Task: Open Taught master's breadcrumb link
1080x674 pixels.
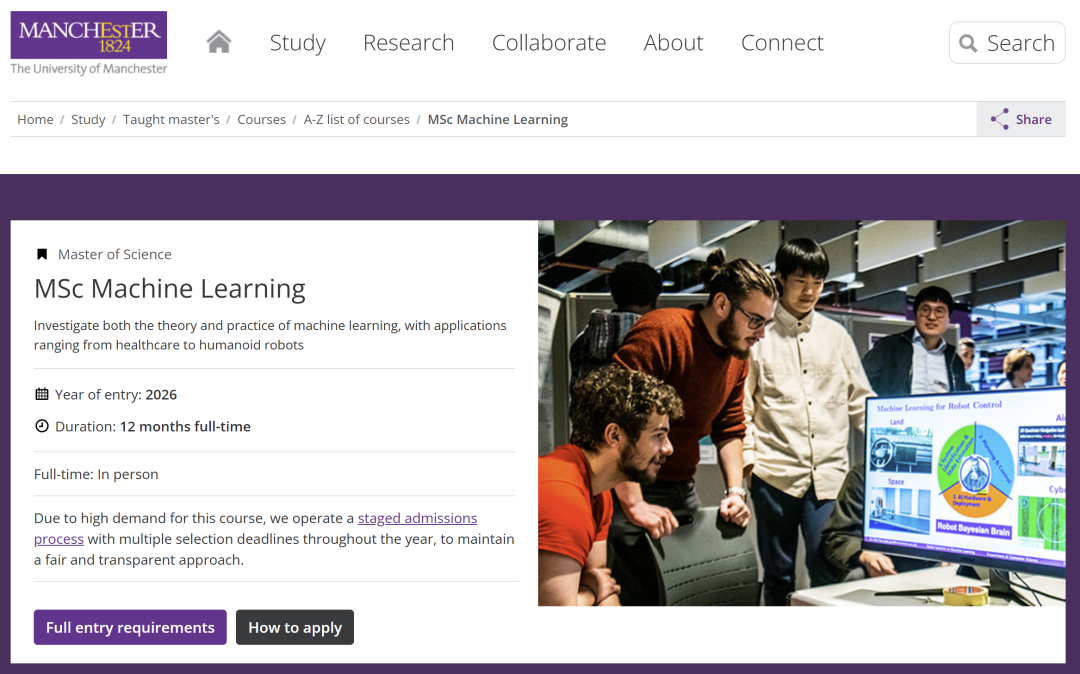Action: (171, 119)
